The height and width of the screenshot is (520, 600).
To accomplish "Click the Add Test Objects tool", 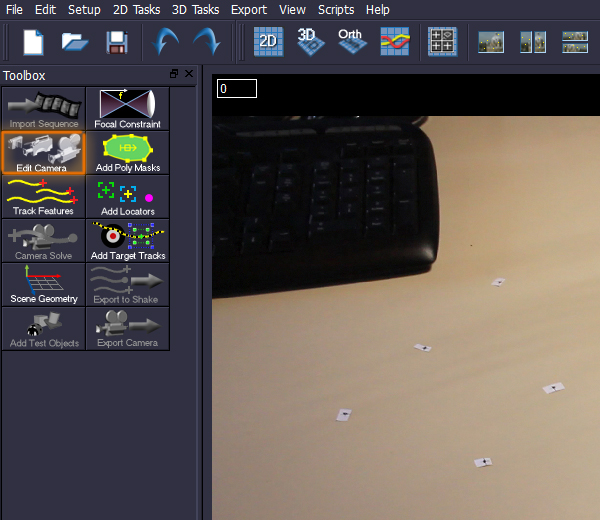I will [x=44, y=328].
